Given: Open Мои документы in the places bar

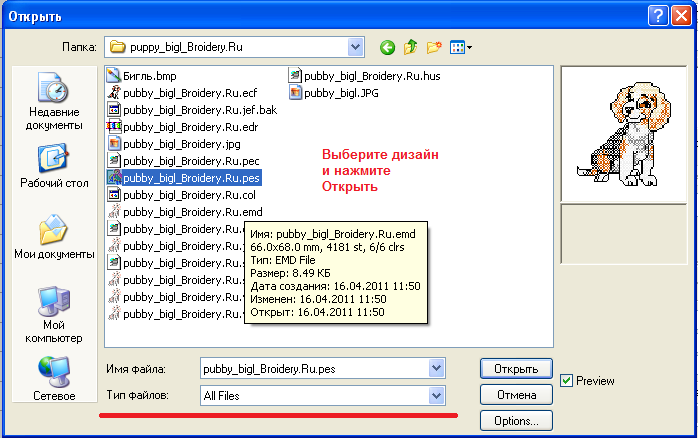Looking at the screenshot, I should pyautogui.click(x=54, y=237).
